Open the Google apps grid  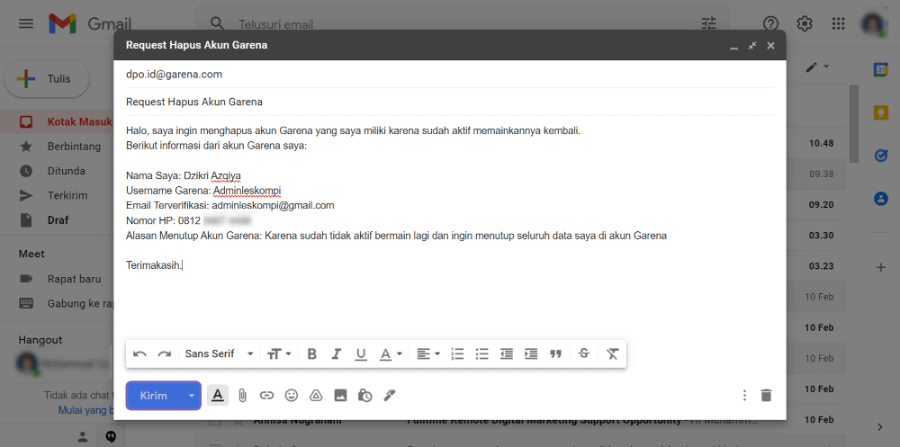[x=838, y=24]
